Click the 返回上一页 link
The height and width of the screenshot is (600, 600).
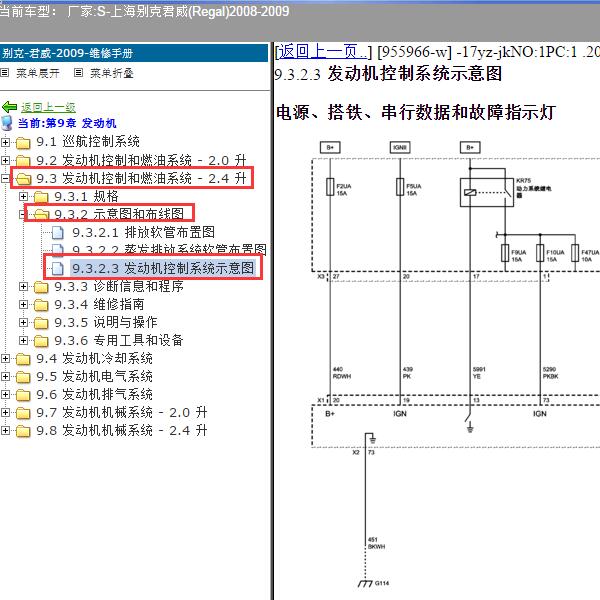322,52
